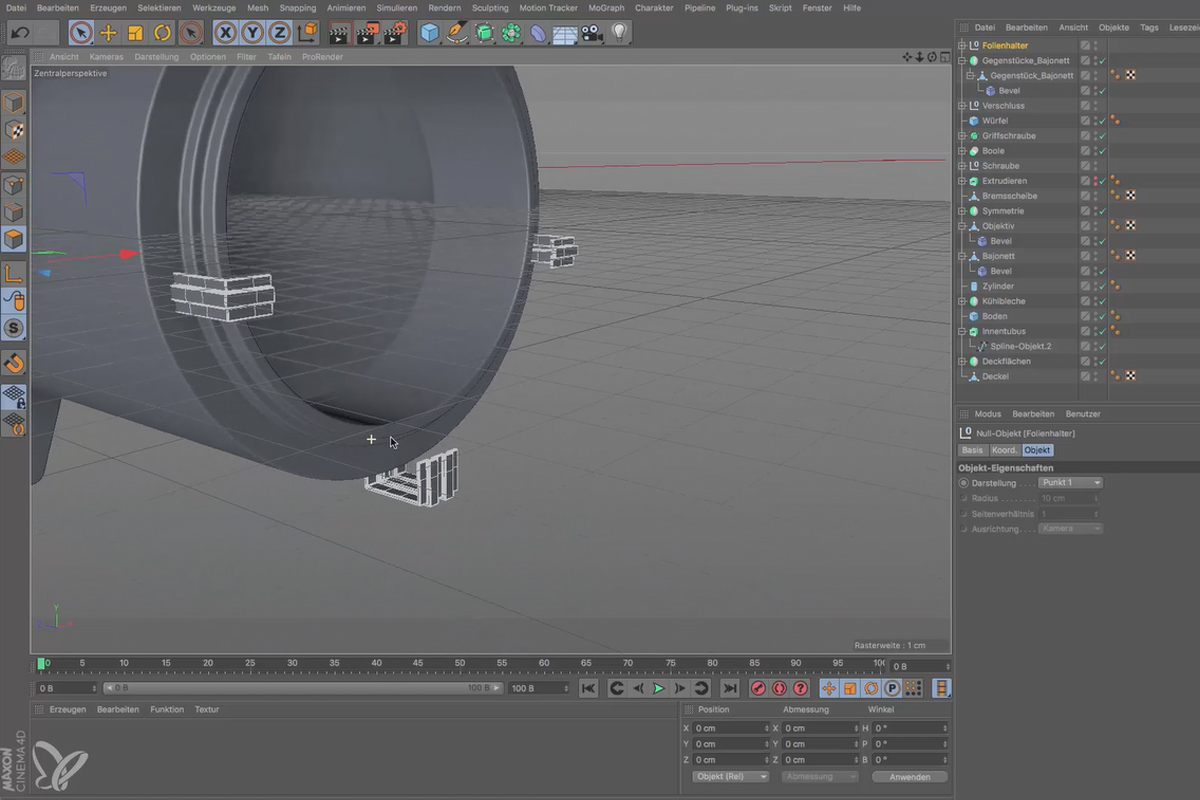Toggle the green checkmark for Würfel
This screenshot has height=800, width=1200.
pos(1102,121)
